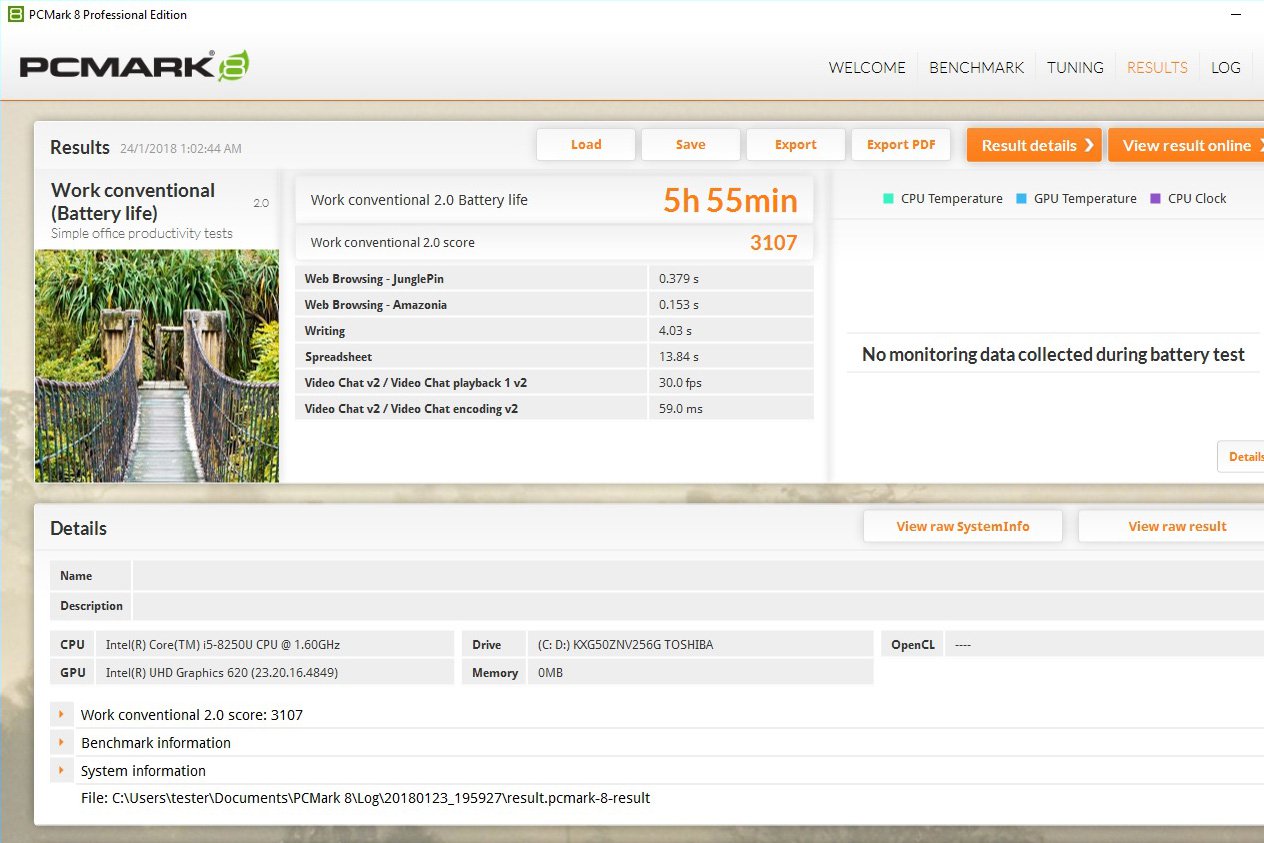Open the TUNING tab
This screenshot has width=1264, height=843.
(x=1075, y=68)
